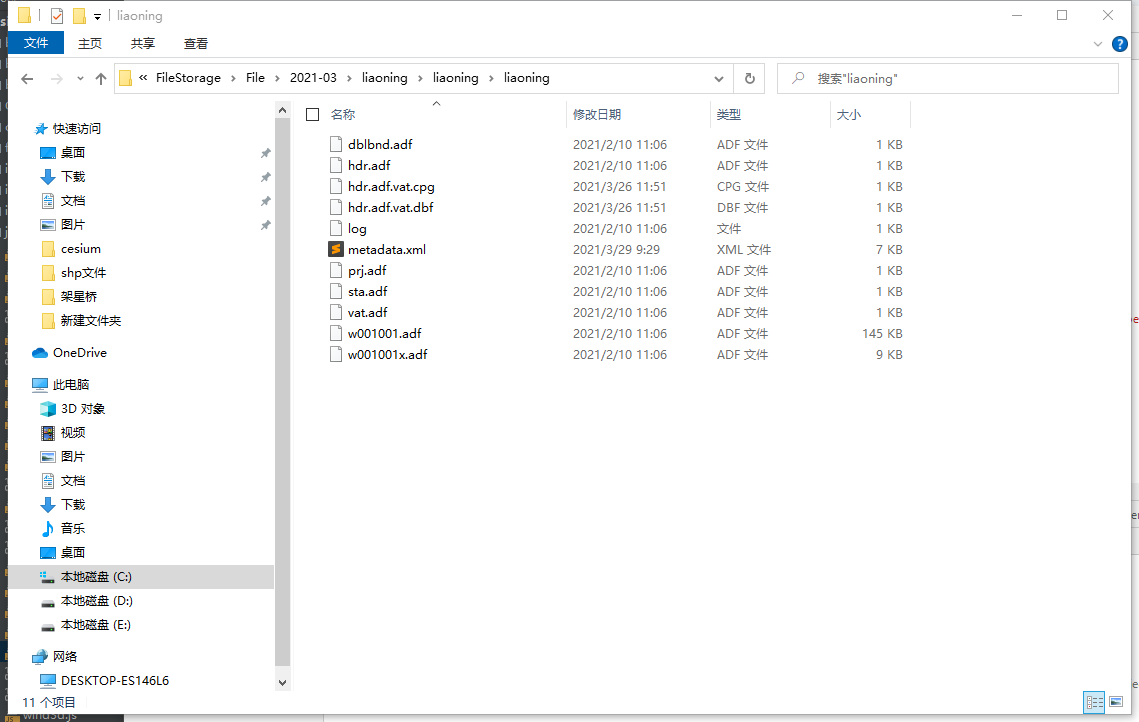Select 此电脑 in navigation pane
This screenshot has width=1139, height=722.
coord(70,384)
